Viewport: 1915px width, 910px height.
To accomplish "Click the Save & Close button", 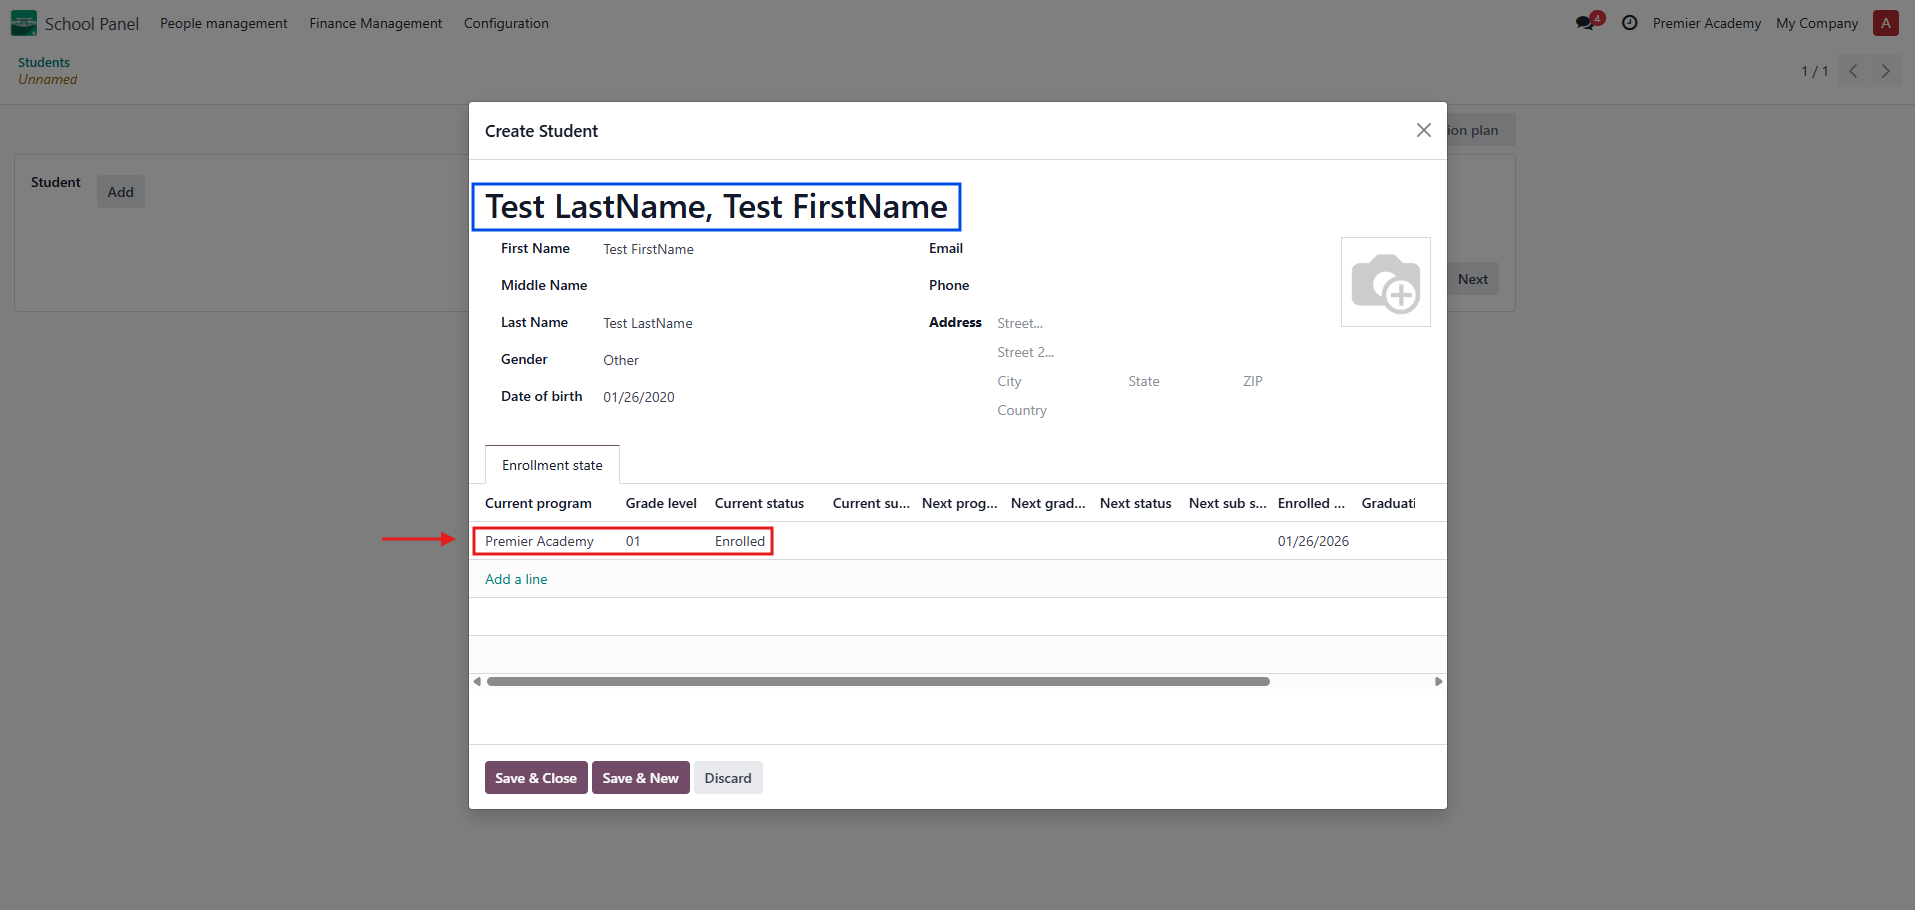I will [536, 778].
